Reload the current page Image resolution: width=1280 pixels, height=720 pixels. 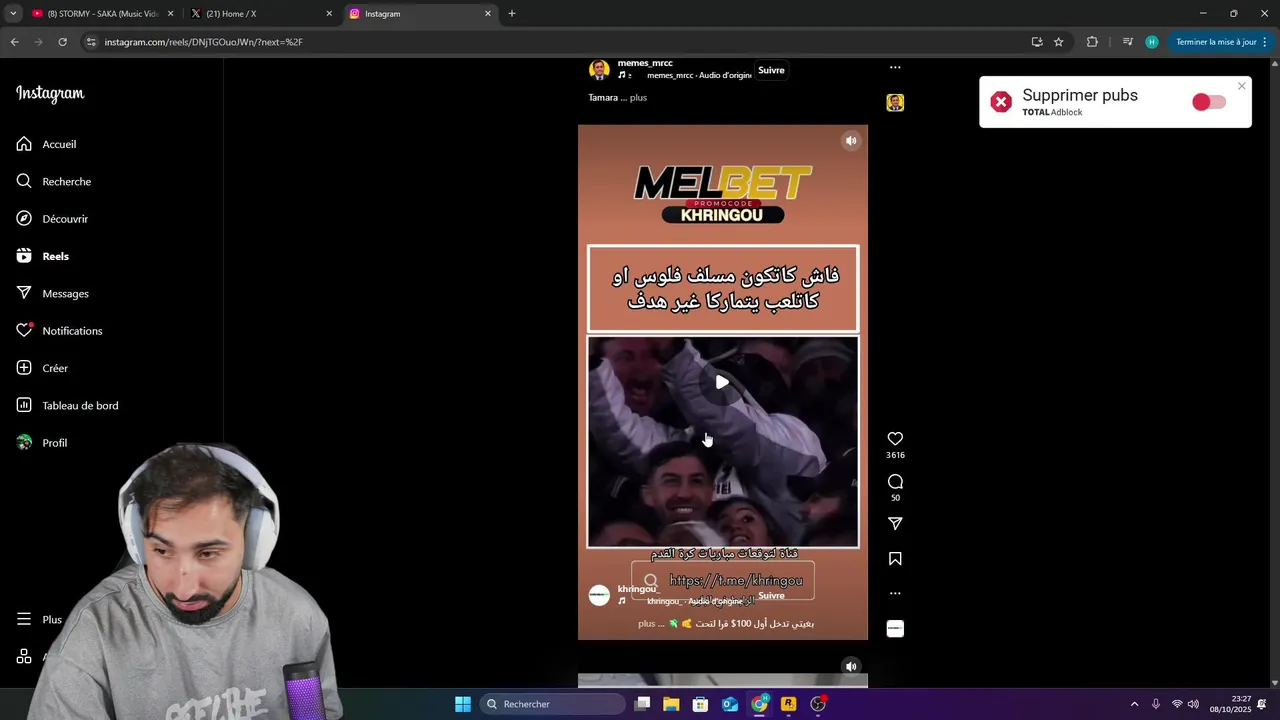tap(62, 42)
